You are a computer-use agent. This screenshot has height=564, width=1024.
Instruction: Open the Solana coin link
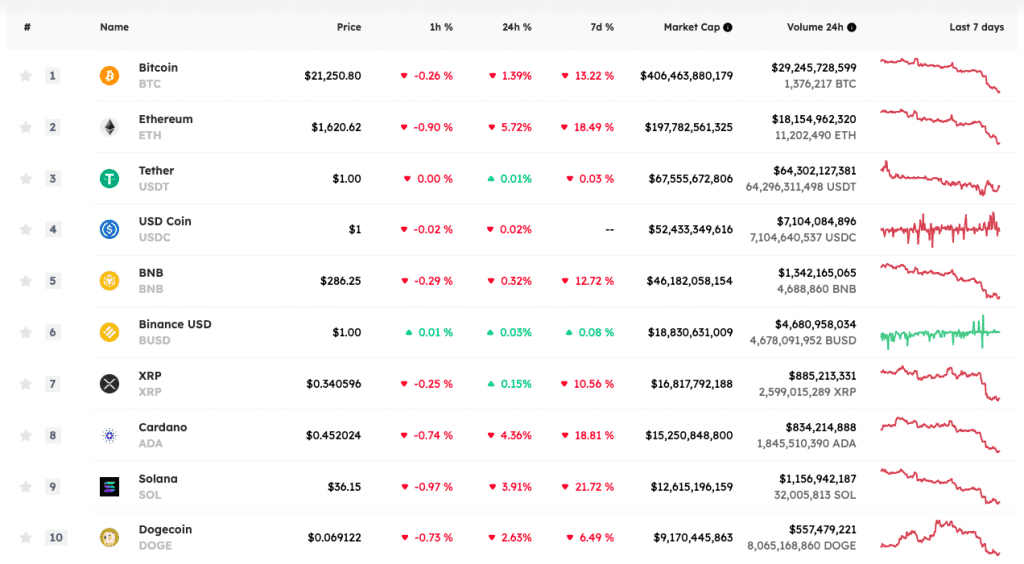click(157, 479)
